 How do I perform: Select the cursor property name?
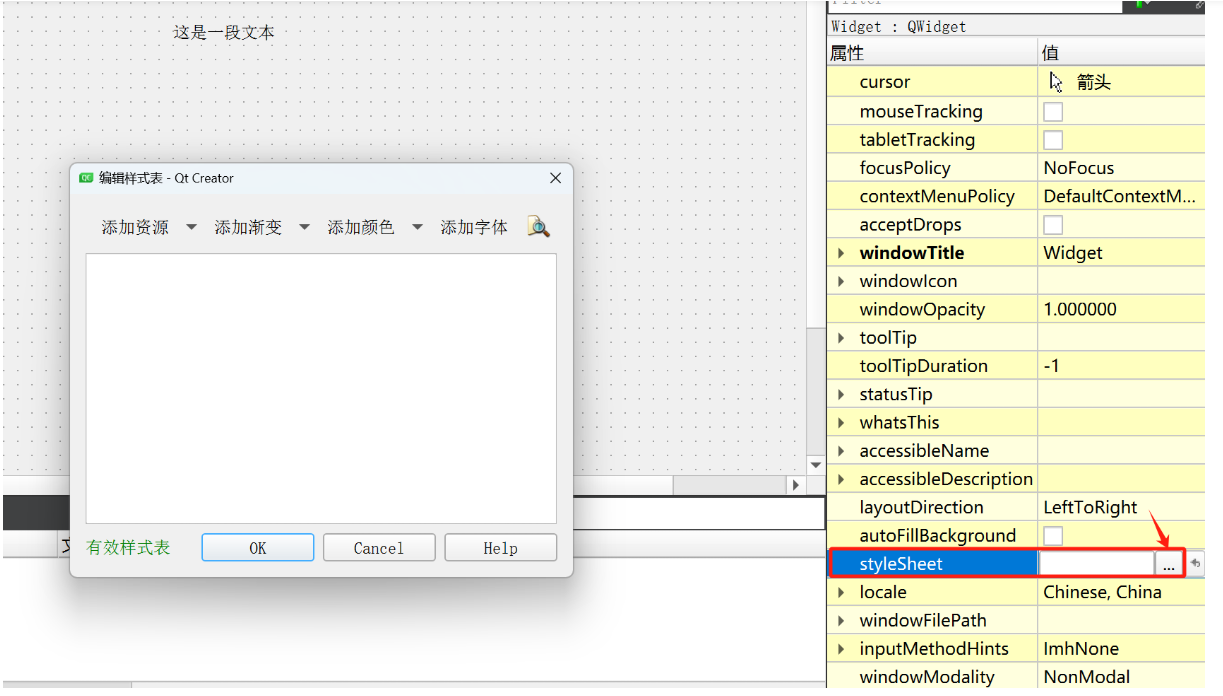point(885,82)
